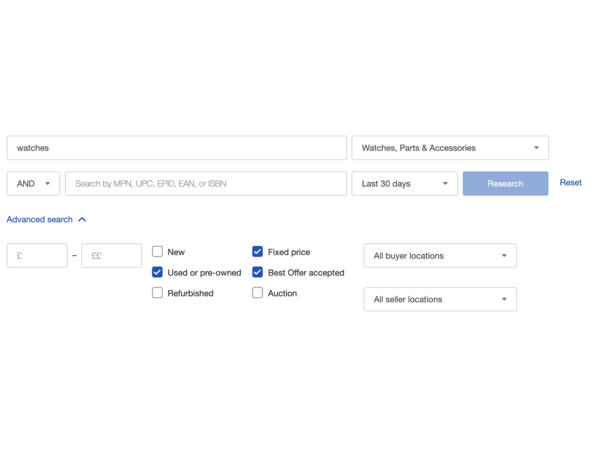Click the Last 30 days arrow icon

tap(445, 184)
